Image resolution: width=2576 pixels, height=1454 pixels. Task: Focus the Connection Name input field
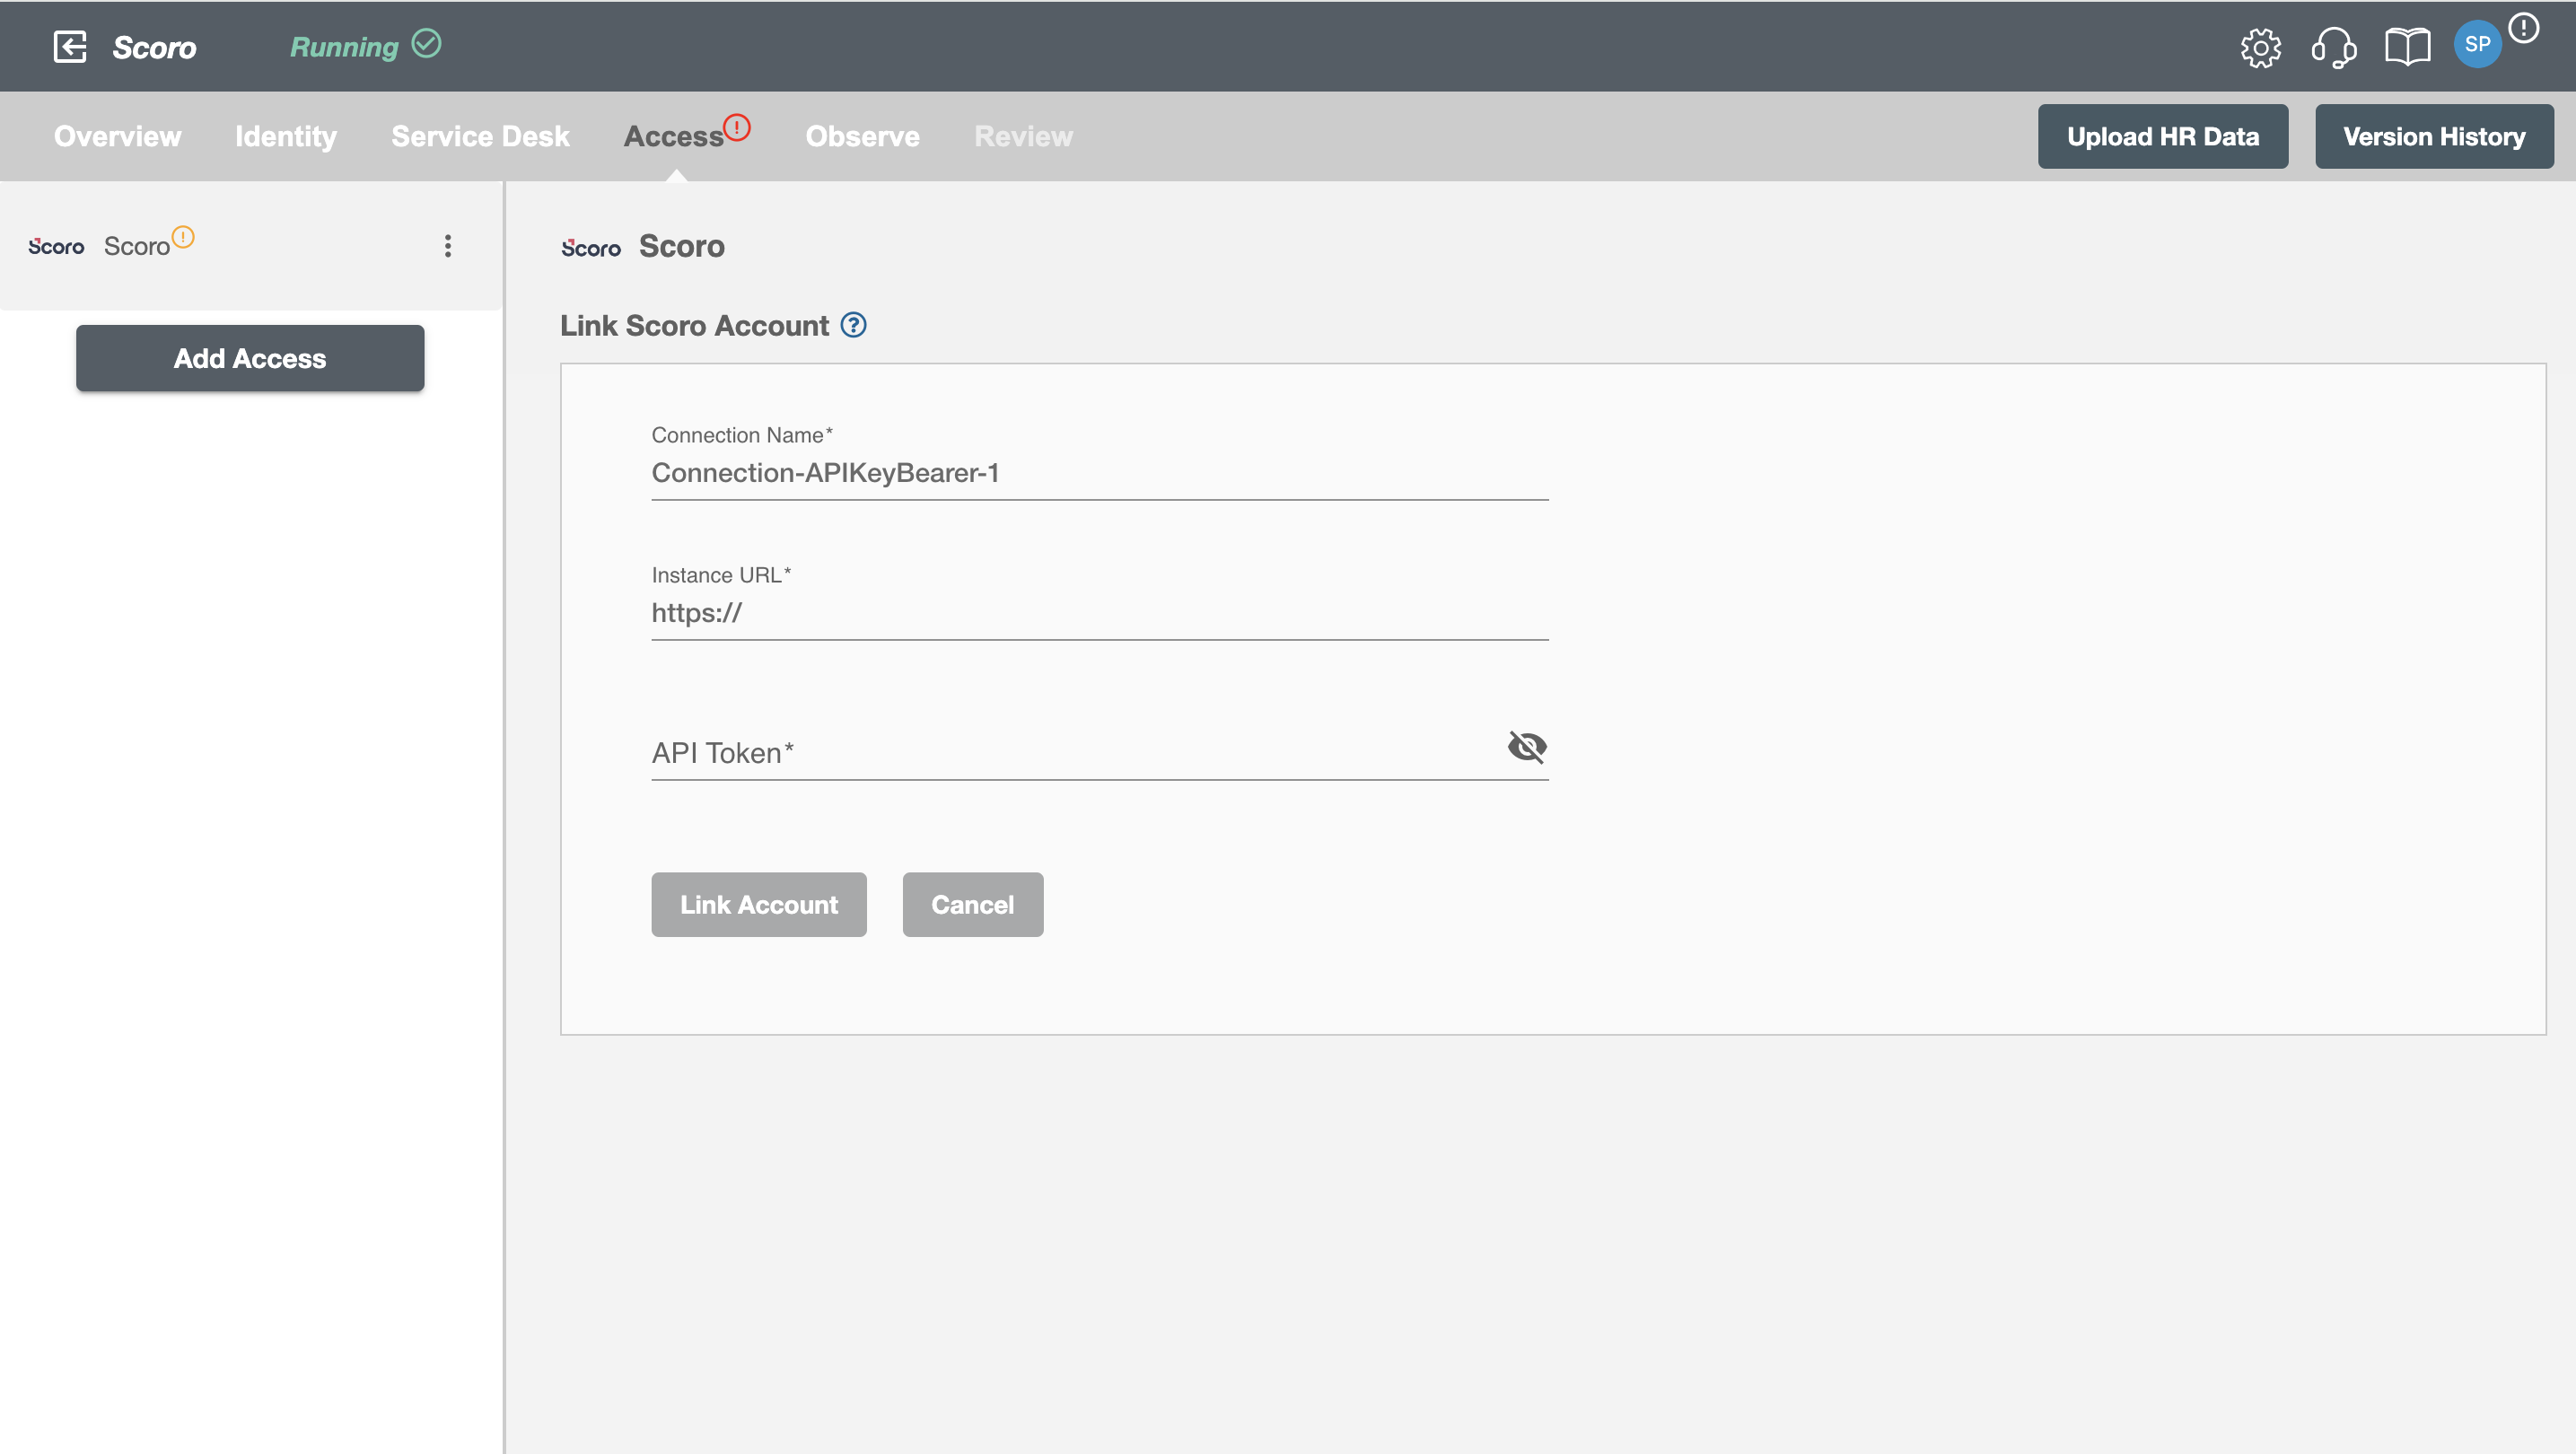[x=1100, y=473]
